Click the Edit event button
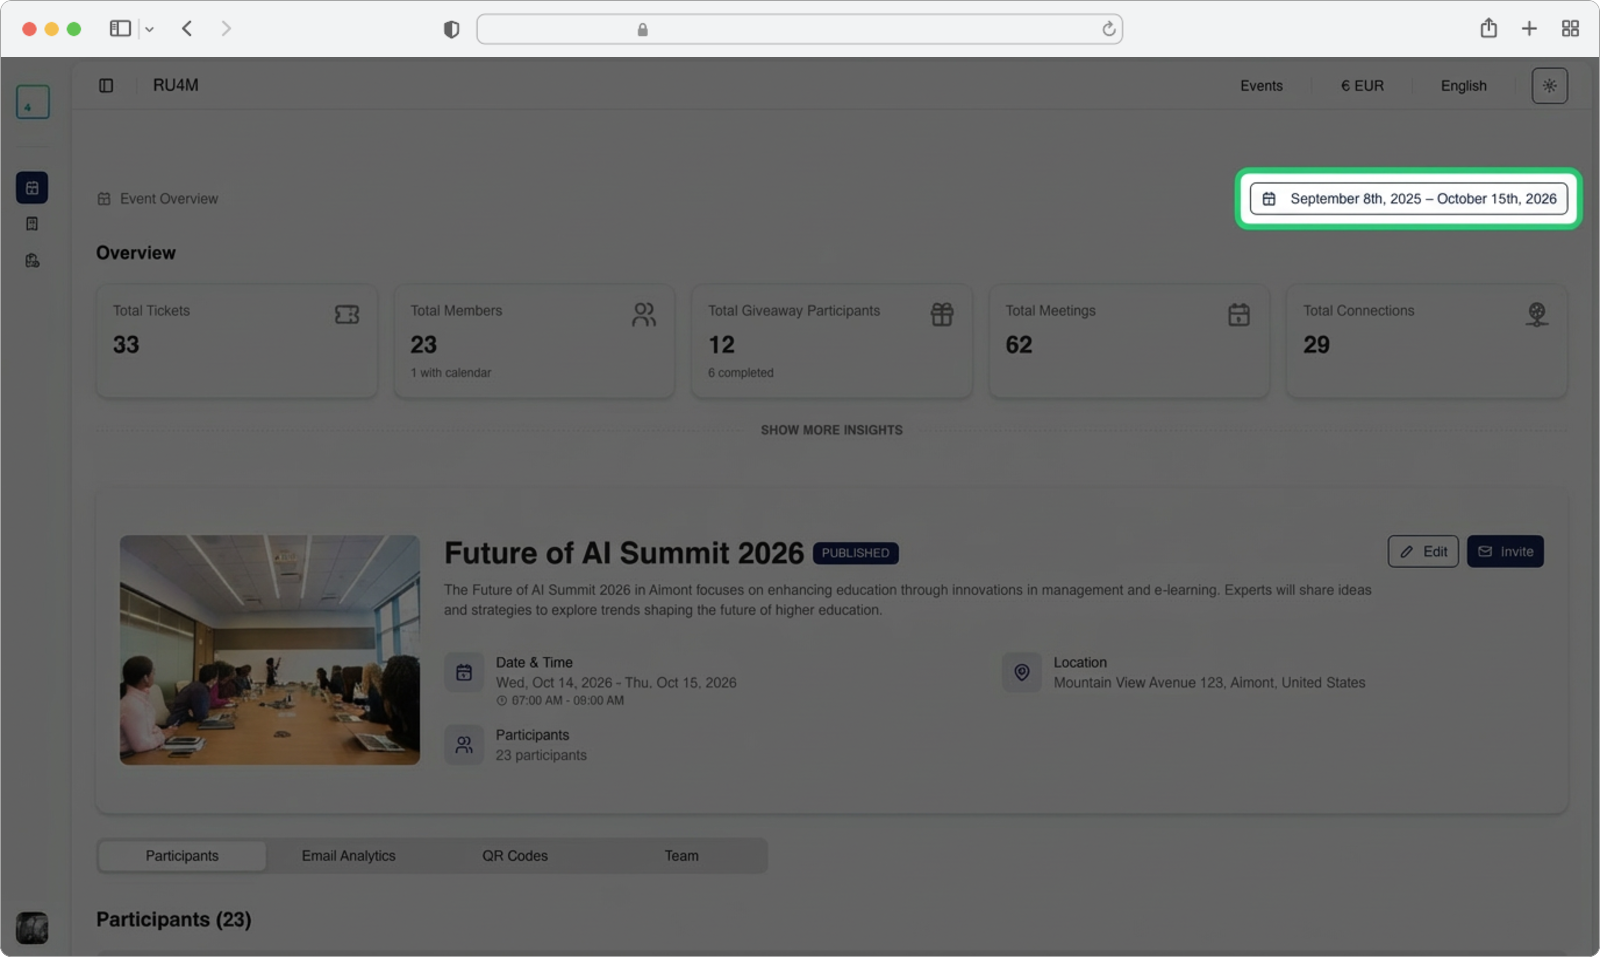1600x957 pixels. pos(1423,551)
